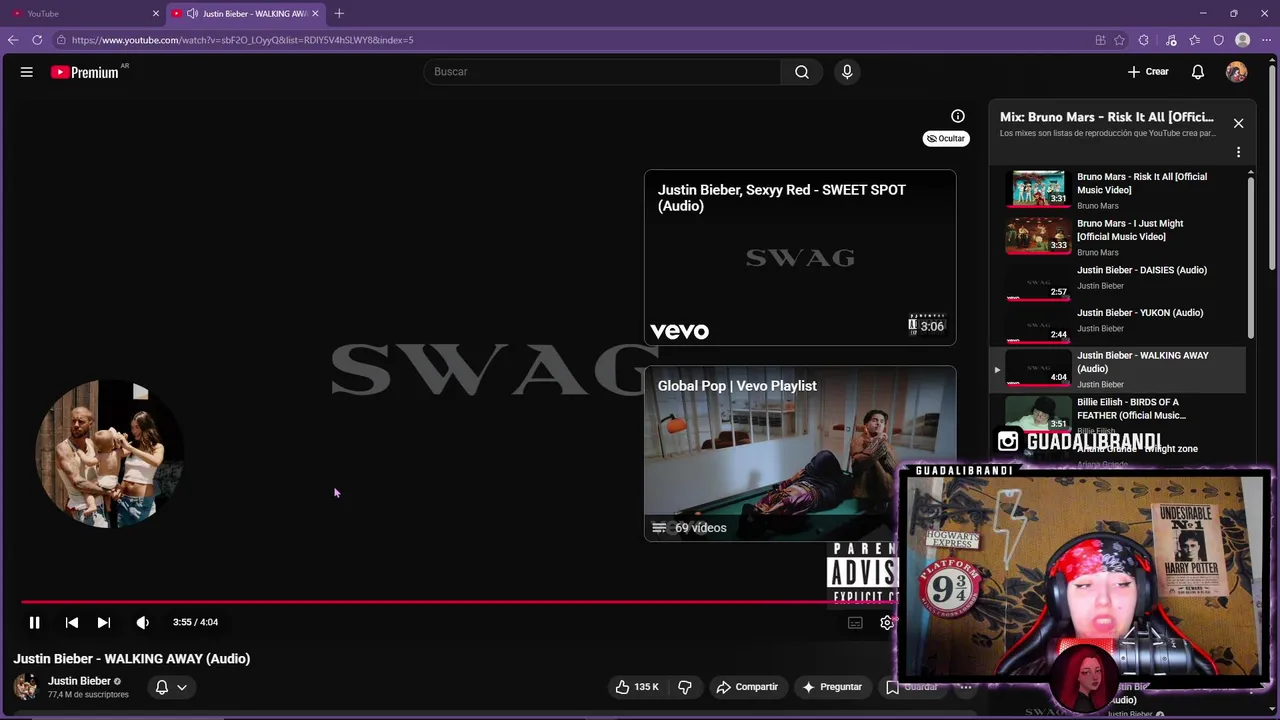Select Justin Bieber - YUKON (Audio) title
This screenshot has width=1280, height=720.
1140,313
